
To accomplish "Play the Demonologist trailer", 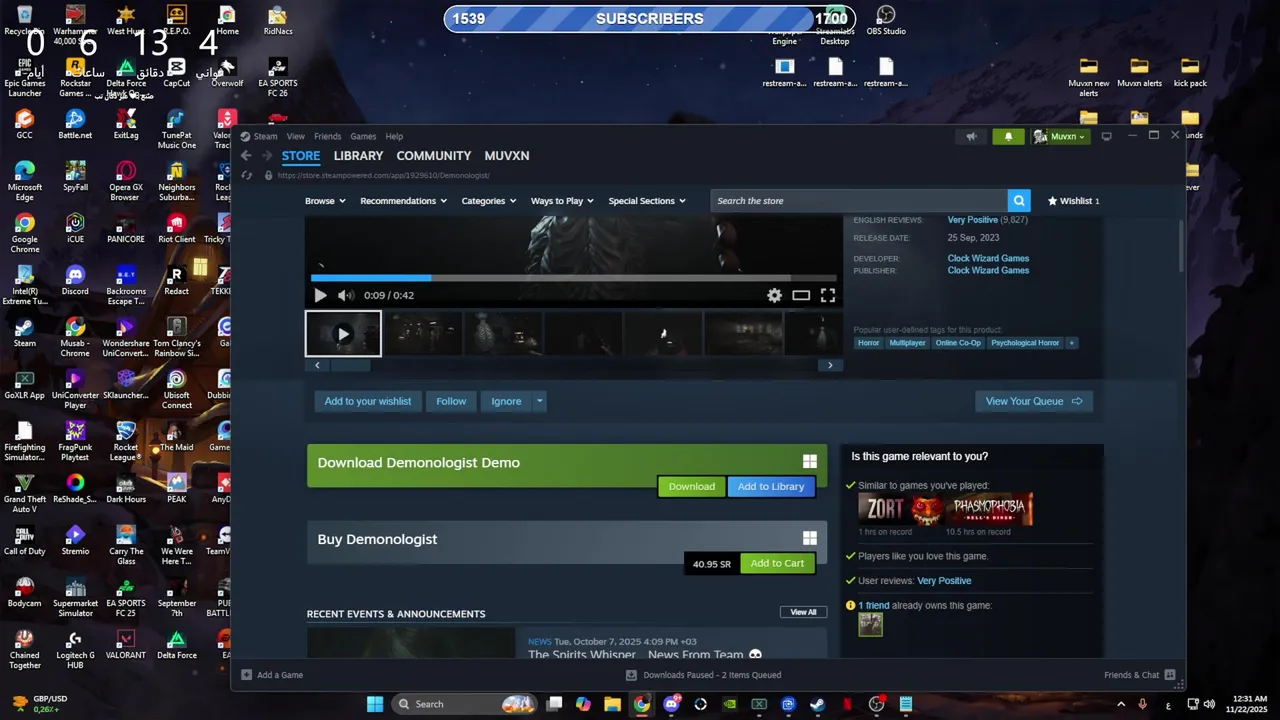I will click(x=320, y=295).
